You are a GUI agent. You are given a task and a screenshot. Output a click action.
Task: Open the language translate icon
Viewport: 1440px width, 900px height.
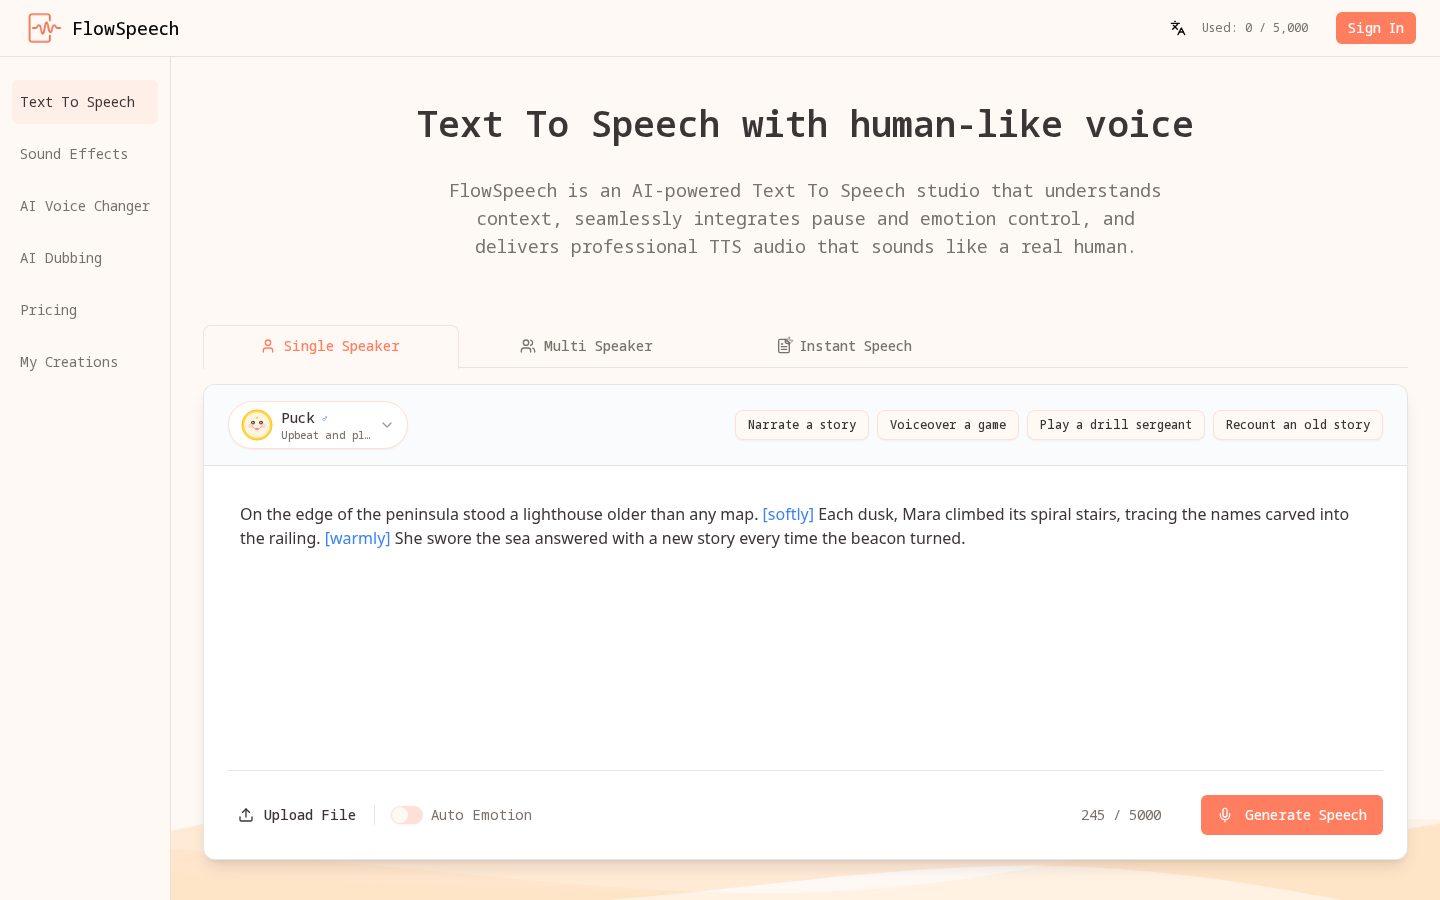coord(1178,28)
